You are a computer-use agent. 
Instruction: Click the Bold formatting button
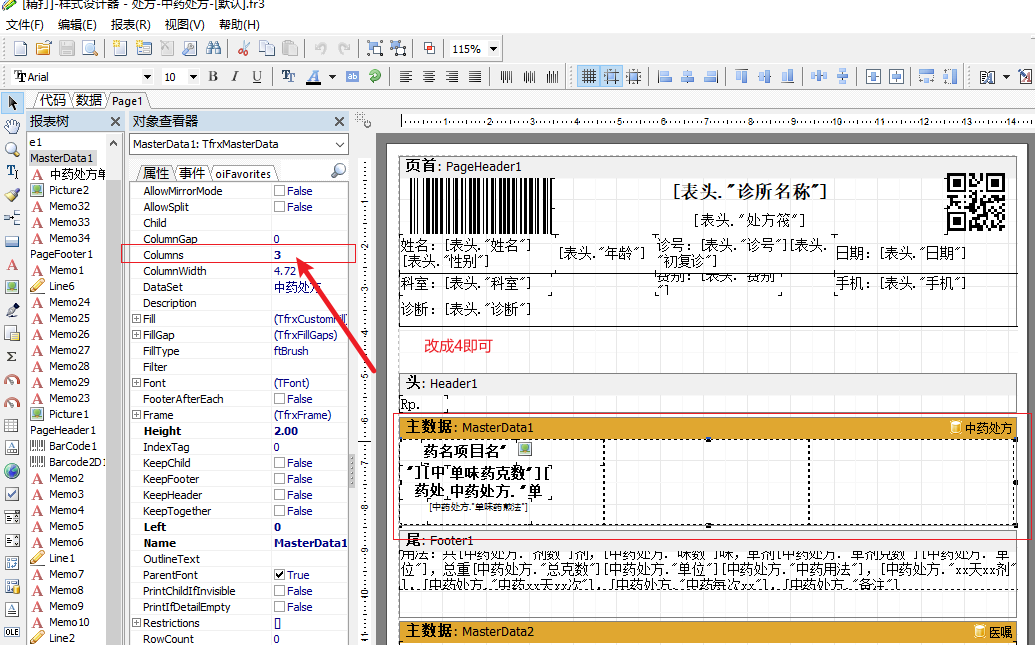(212, 77)
